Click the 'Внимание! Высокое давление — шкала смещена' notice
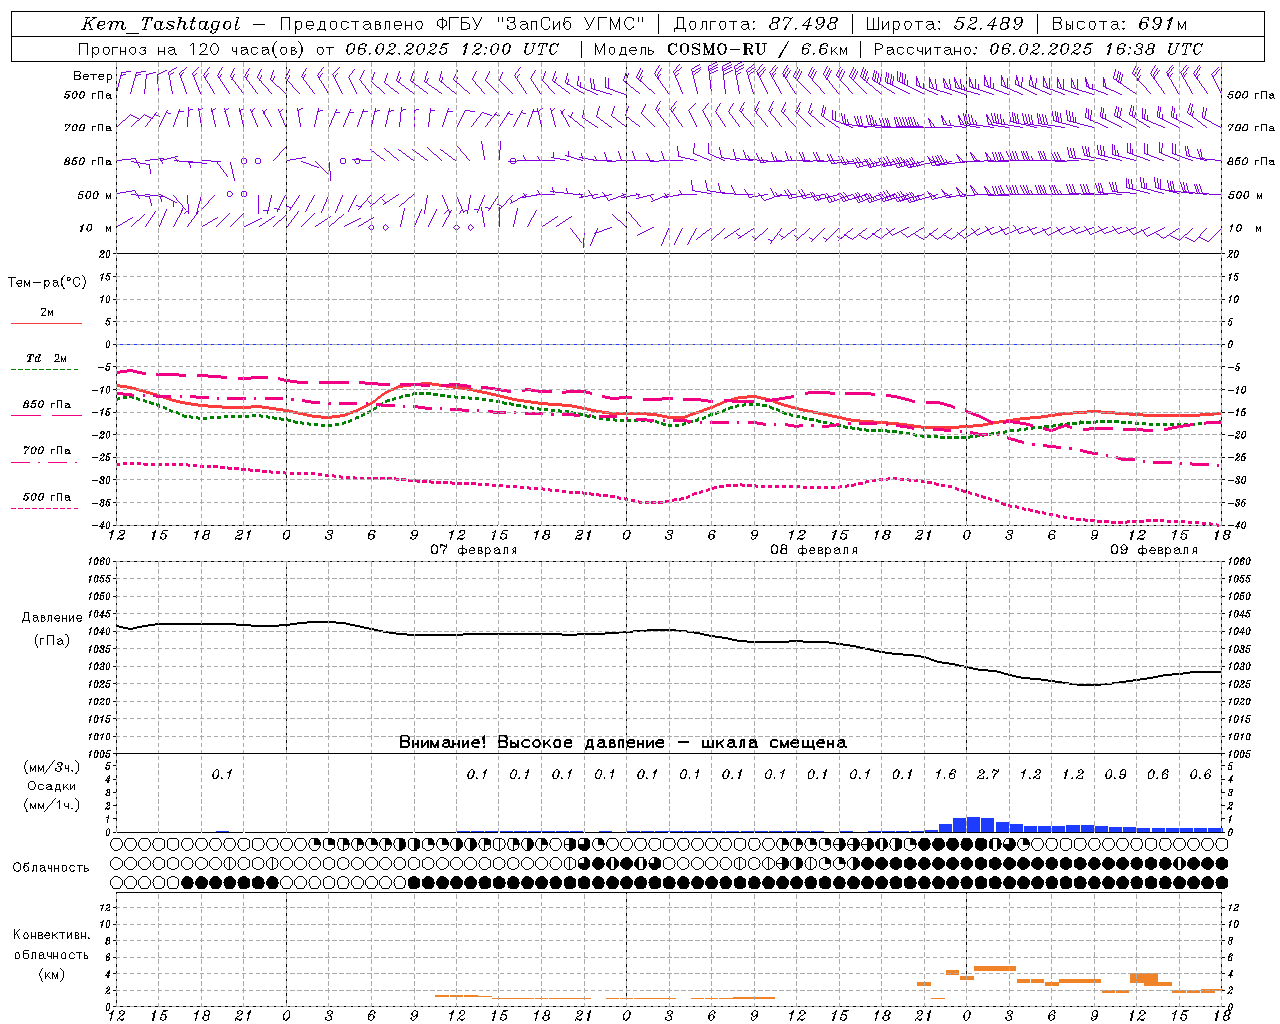 623,742
